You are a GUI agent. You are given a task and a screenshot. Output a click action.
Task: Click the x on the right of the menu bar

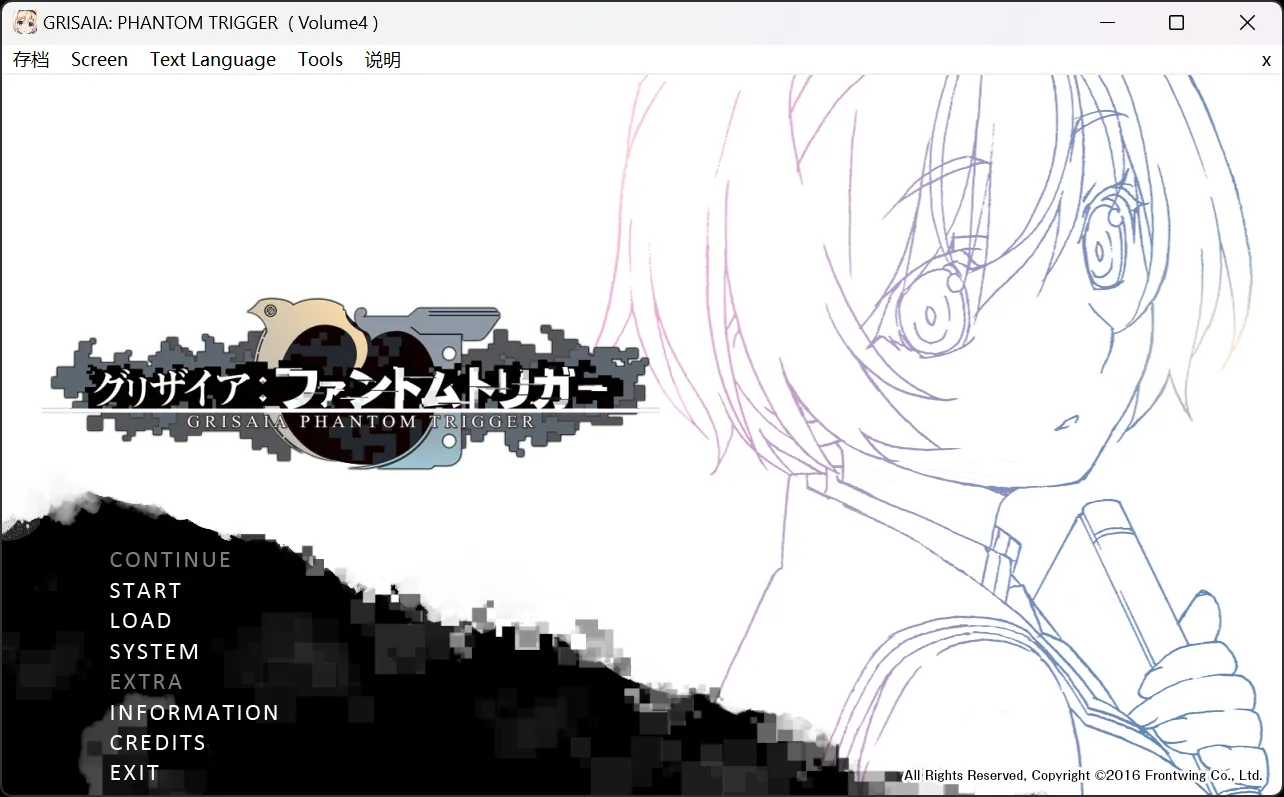point(1266,60)
